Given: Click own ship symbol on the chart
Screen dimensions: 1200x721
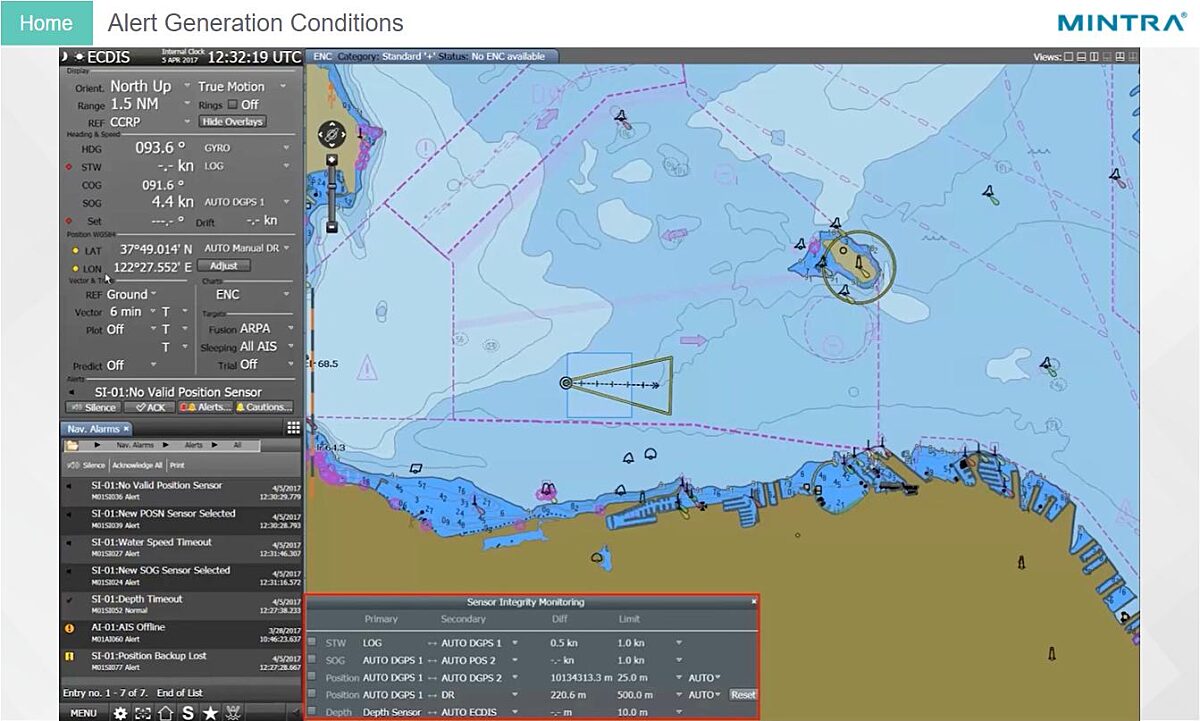Looking at the screenshot, I should 566,383.
